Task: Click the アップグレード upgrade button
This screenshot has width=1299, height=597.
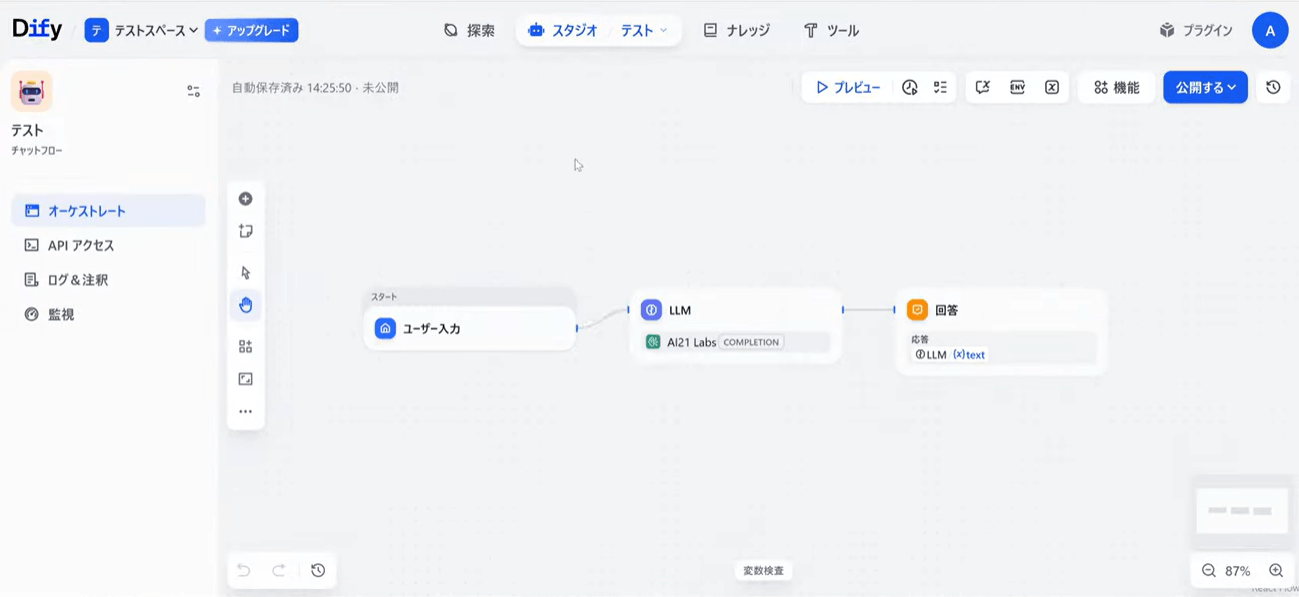Action: [251, 31]
